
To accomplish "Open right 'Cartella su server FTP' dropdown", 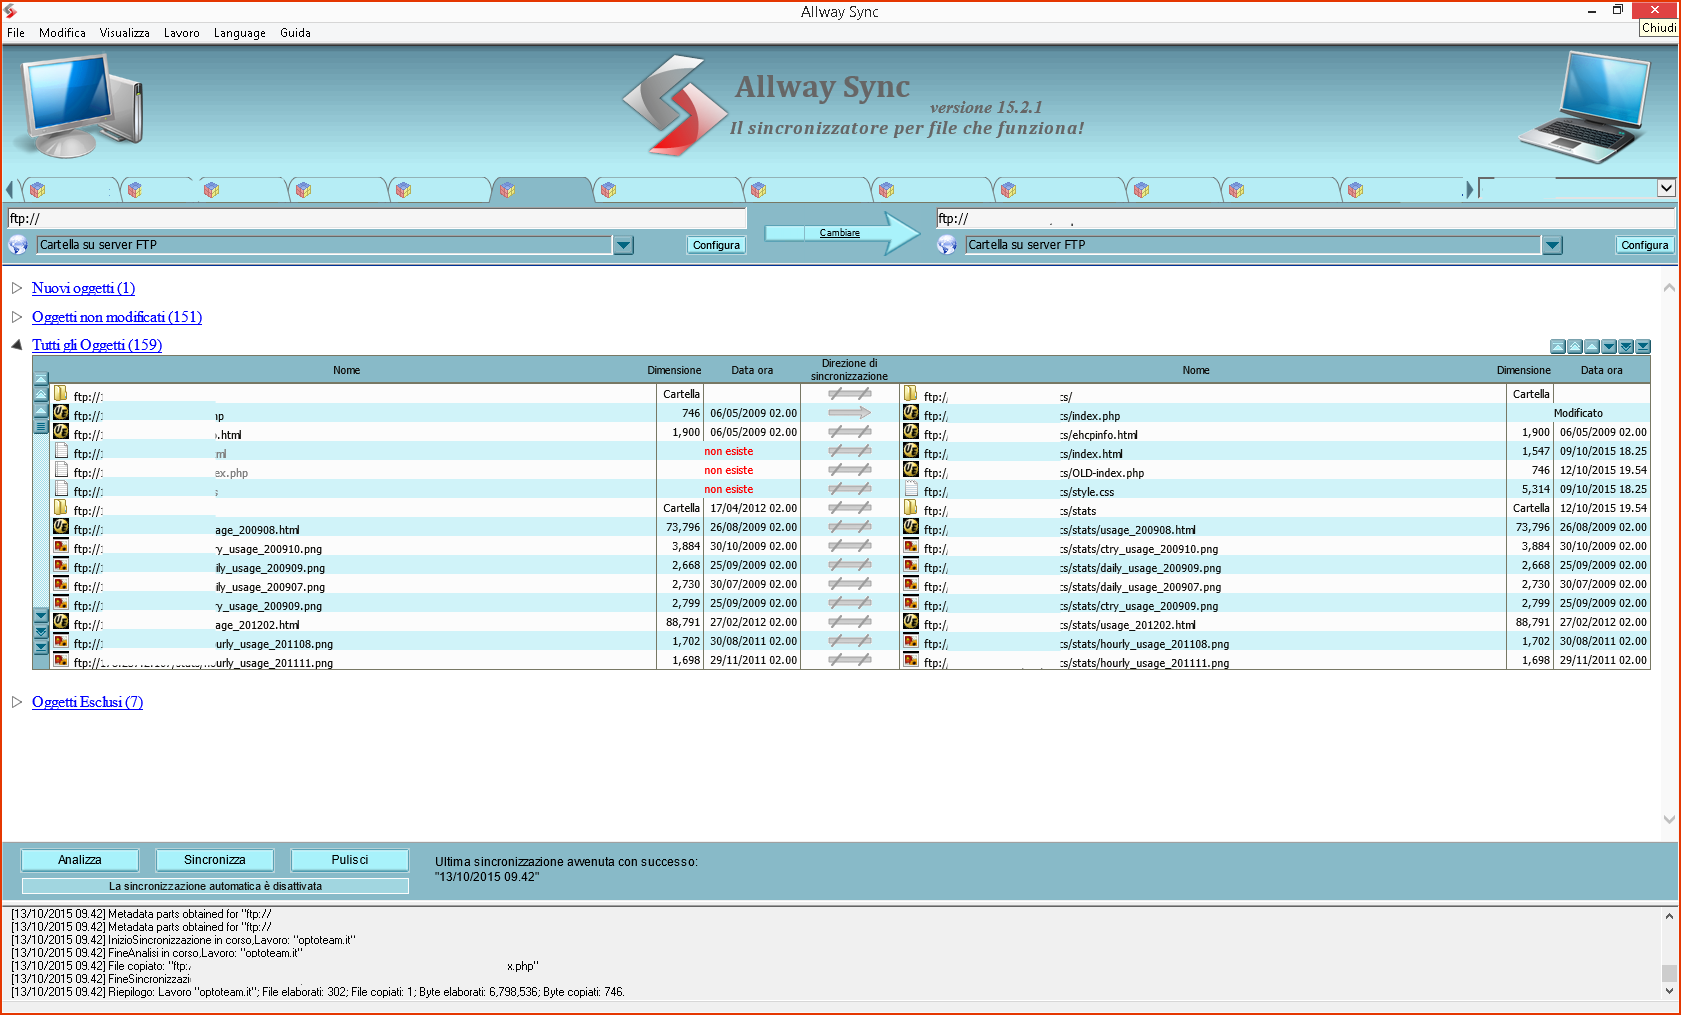I will point(1552,245).
